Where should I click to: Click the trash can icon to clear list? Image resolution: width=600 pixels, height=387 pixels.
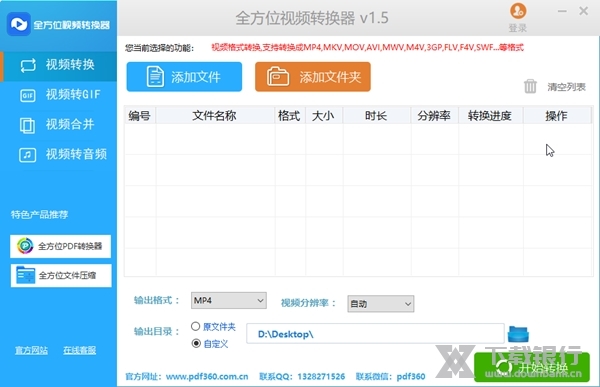pos(530,86)
